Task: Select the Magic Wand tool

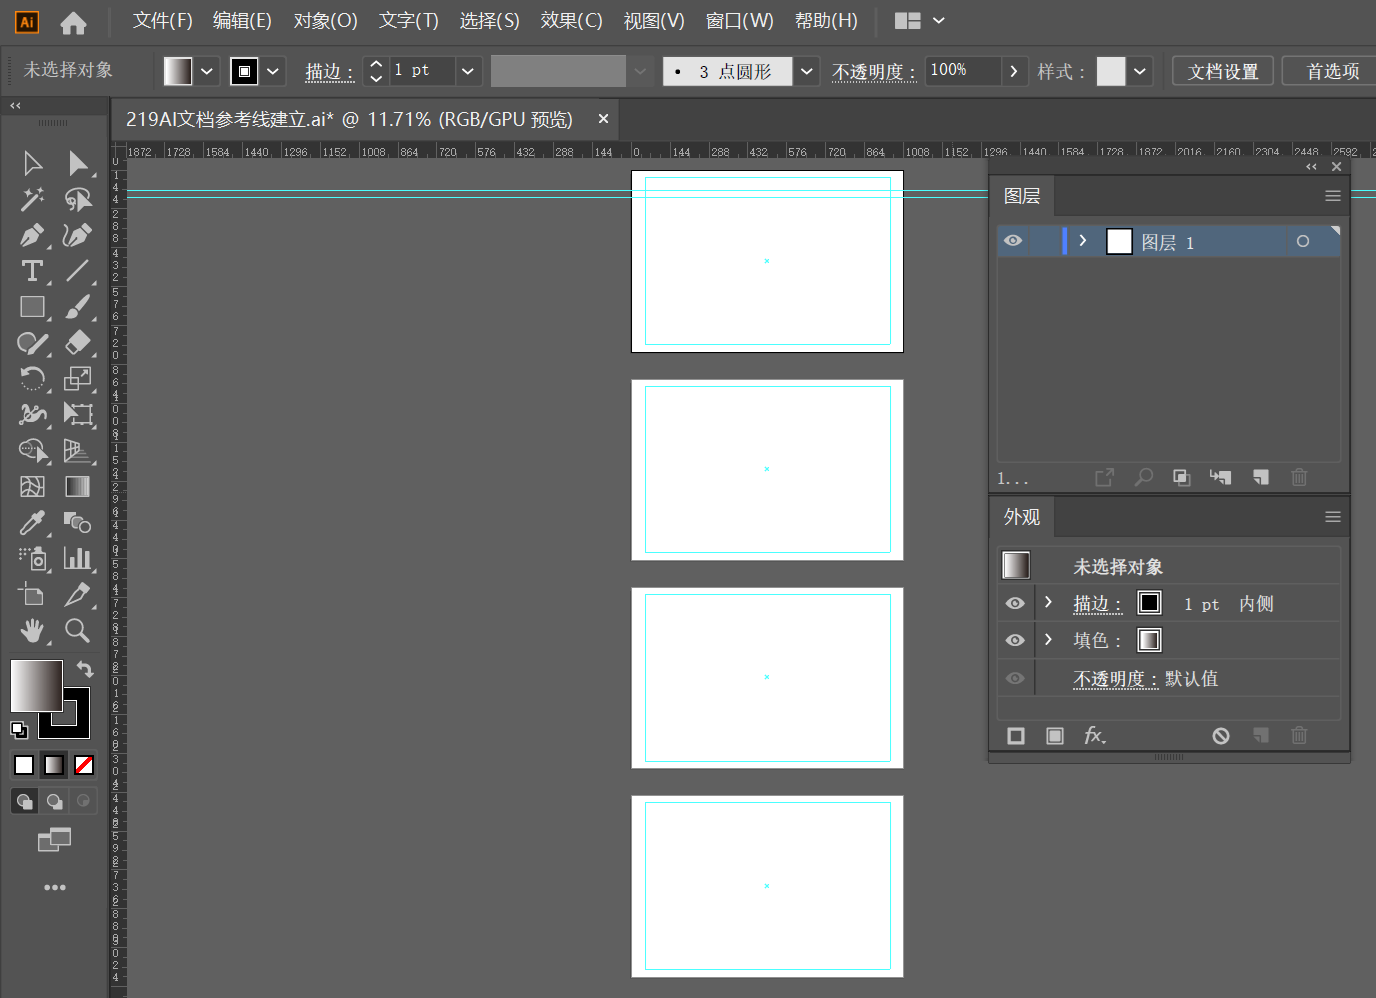Action: tap(32, 199)
